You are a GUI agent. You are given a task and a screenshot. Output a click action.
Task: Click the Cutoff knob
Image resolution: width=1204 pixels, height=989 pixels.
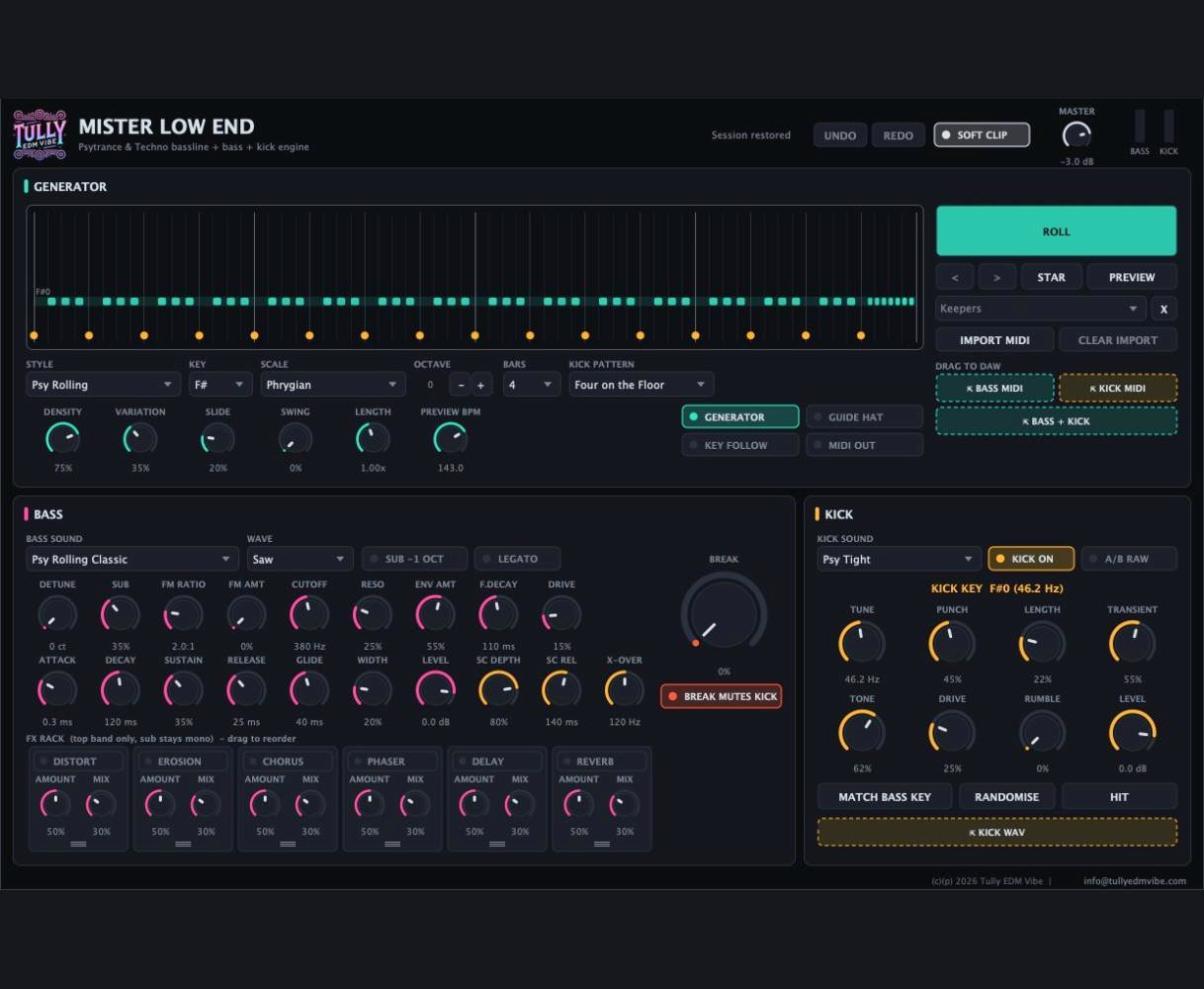(309, 614)
